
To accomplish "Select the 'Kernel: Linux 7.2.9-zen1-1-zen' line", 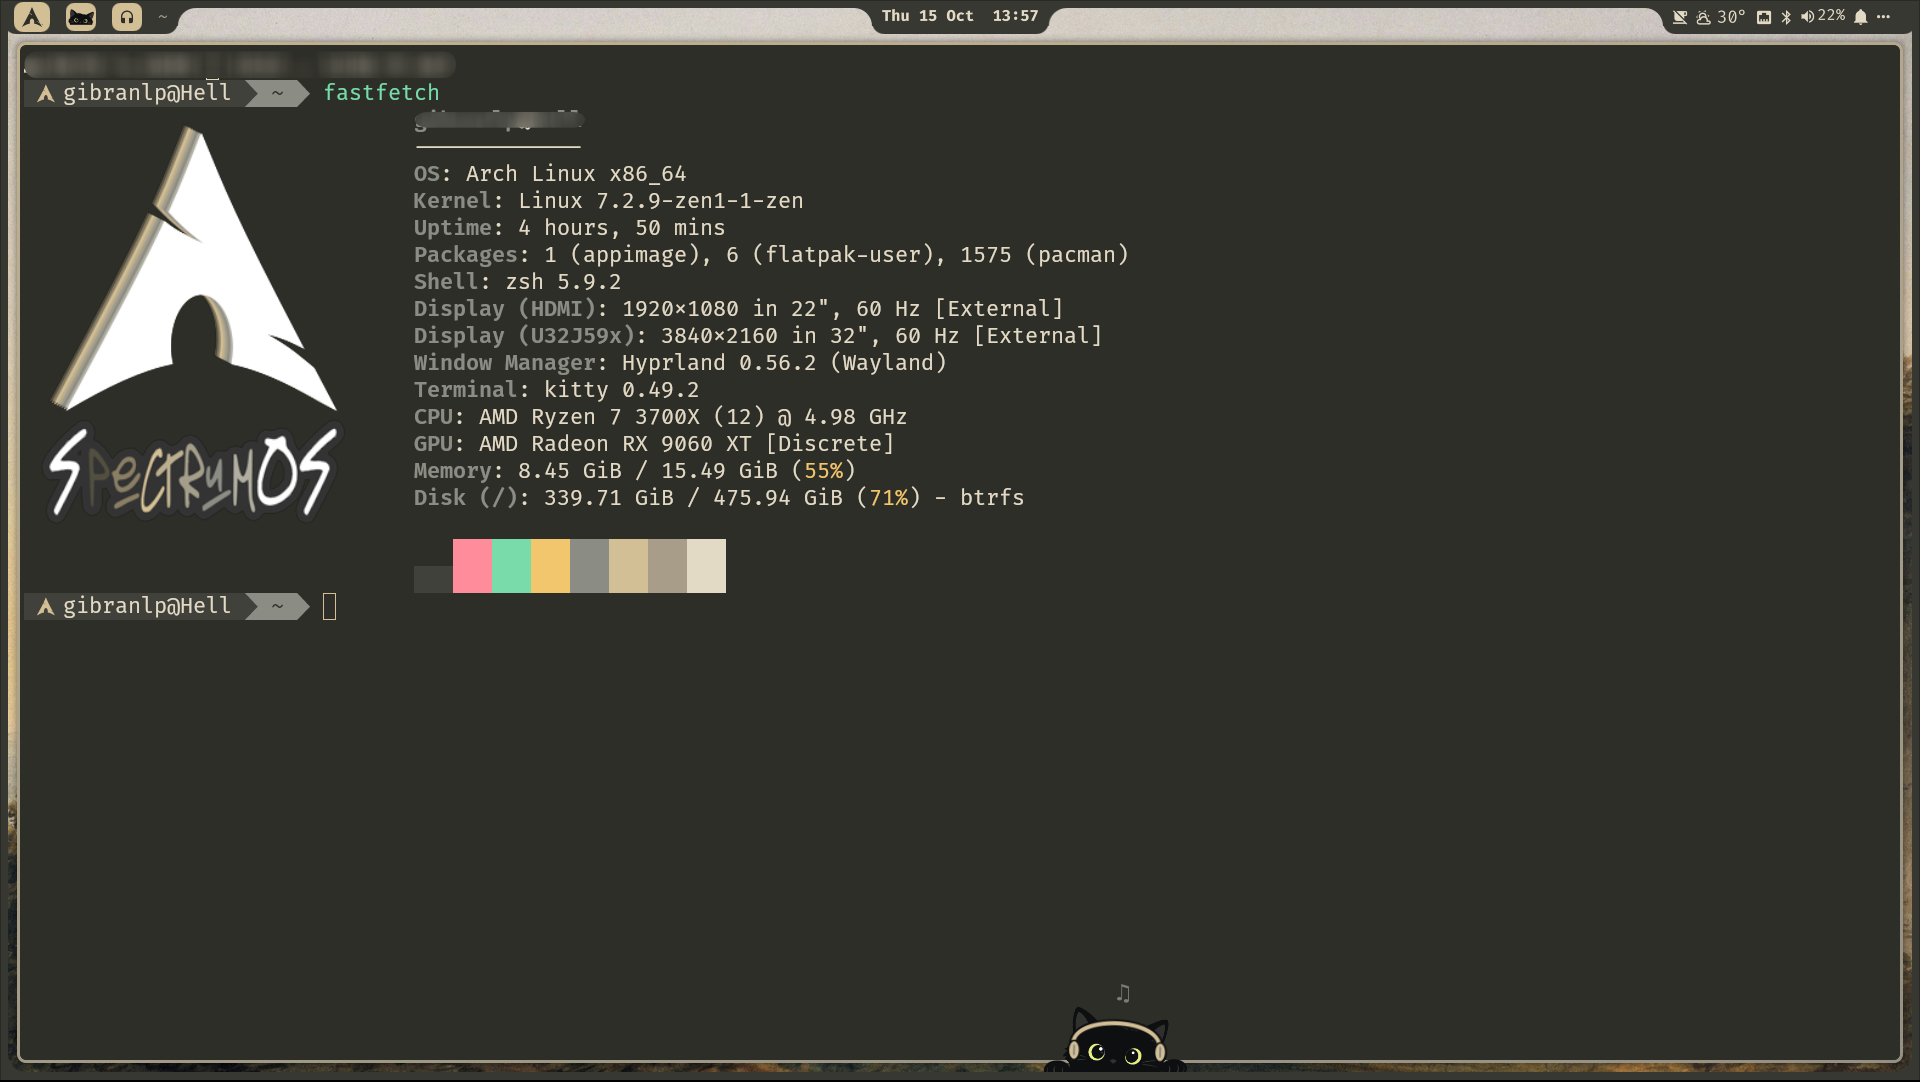I will (608, 201).
